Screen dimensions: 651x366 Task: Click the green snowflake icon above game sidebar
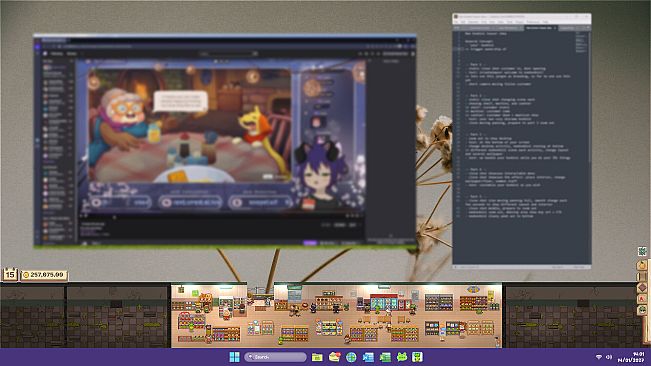[x=642, y=251]
